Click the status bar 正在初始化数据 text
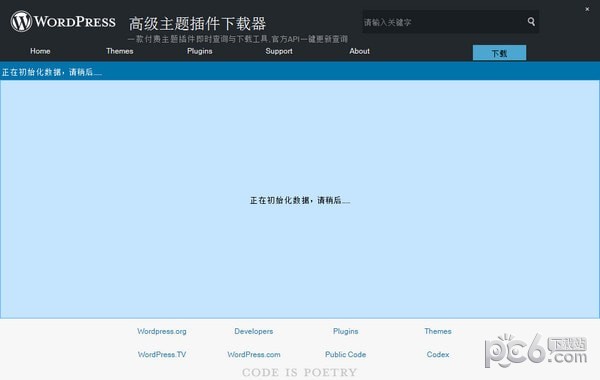Screen dimensions: 600x380 [x=52, y=72]
